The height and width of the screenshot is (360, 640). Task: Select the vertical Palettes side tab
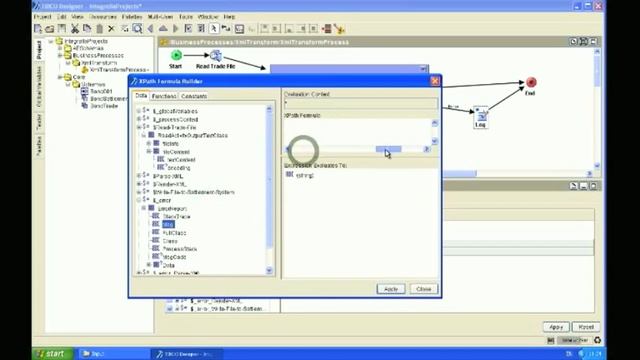pos(39,146)
